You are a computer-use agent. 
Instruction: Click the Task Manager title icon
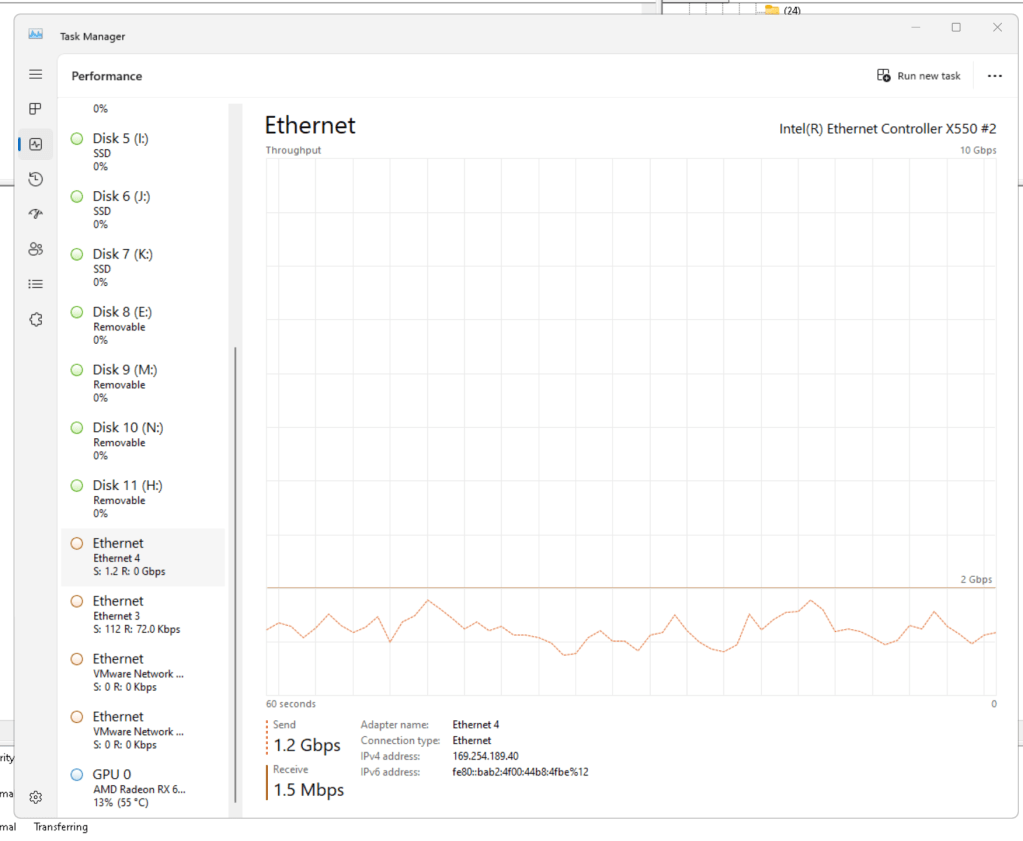coord(35,34)
